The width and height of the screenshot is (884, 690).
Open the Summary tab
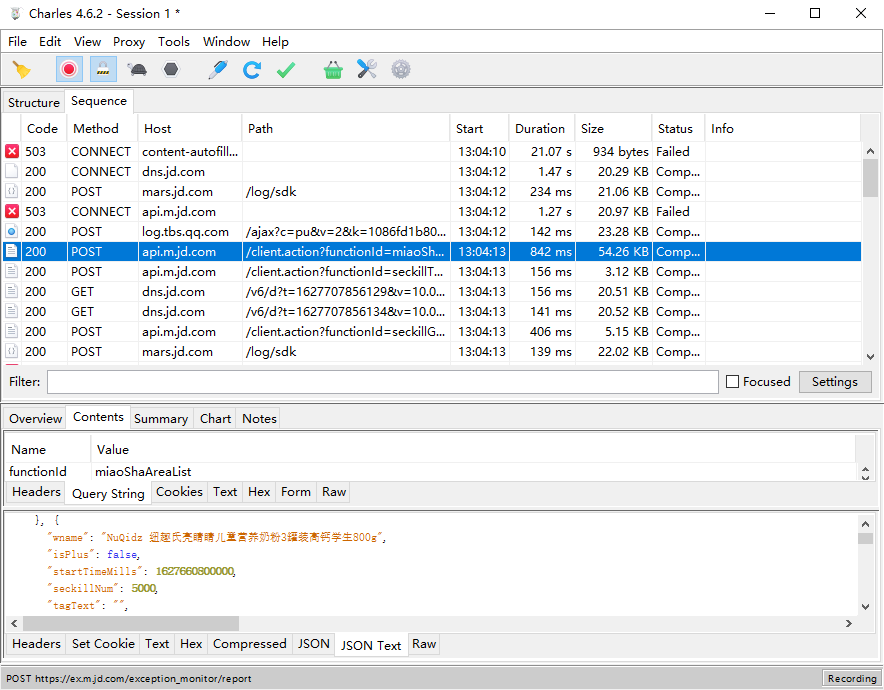point(161,419)
